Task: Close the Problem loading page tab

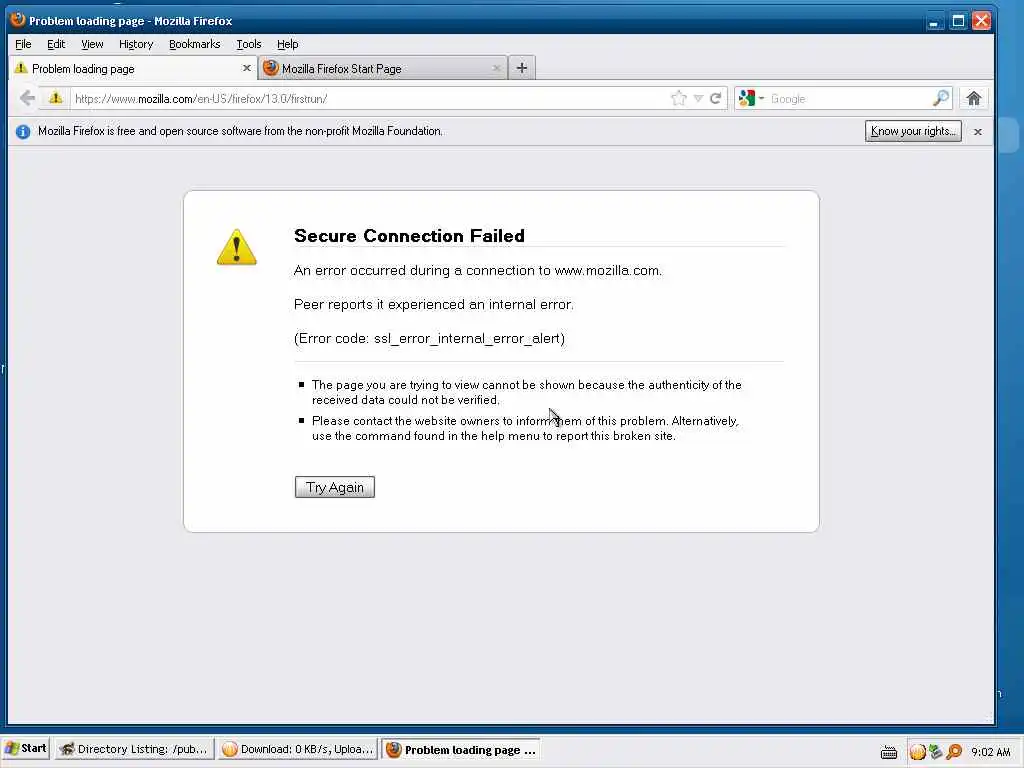Action: pos(246,68)
